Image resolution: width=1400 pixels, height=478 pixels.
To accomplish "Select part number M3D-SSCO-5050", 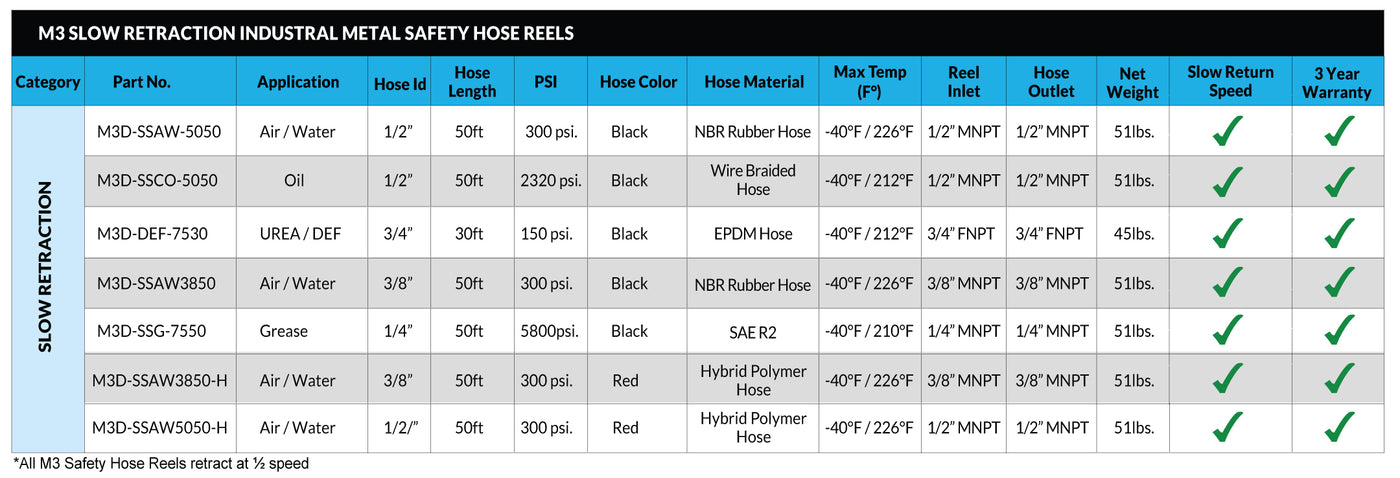I will [x=158, y=181].
